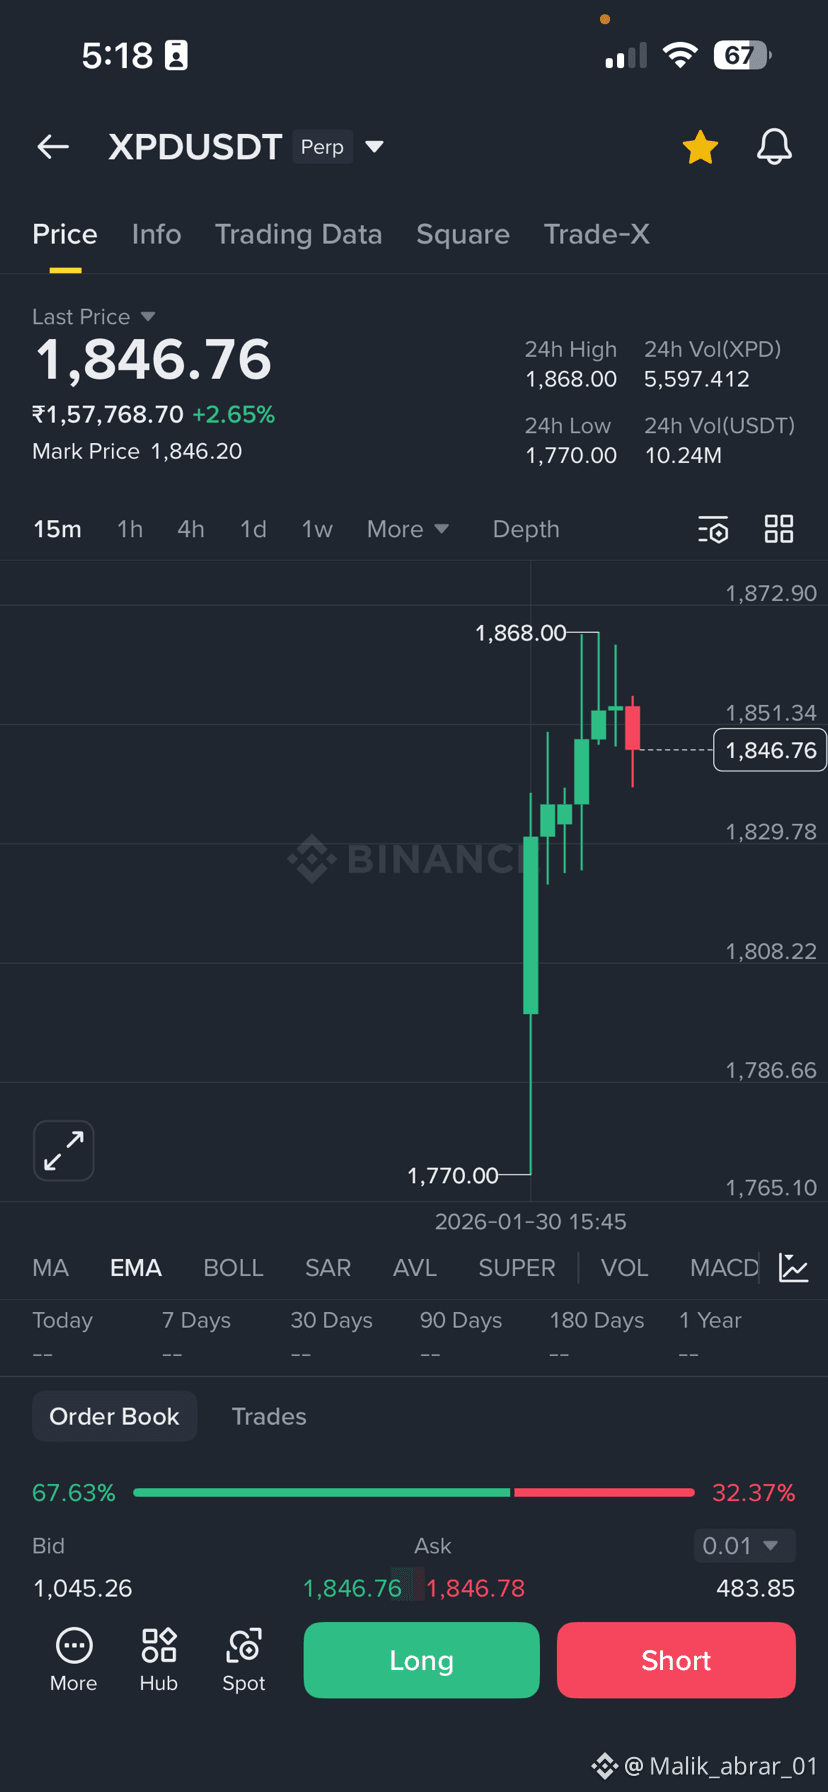Tap the green Long button

point(421,1660)
